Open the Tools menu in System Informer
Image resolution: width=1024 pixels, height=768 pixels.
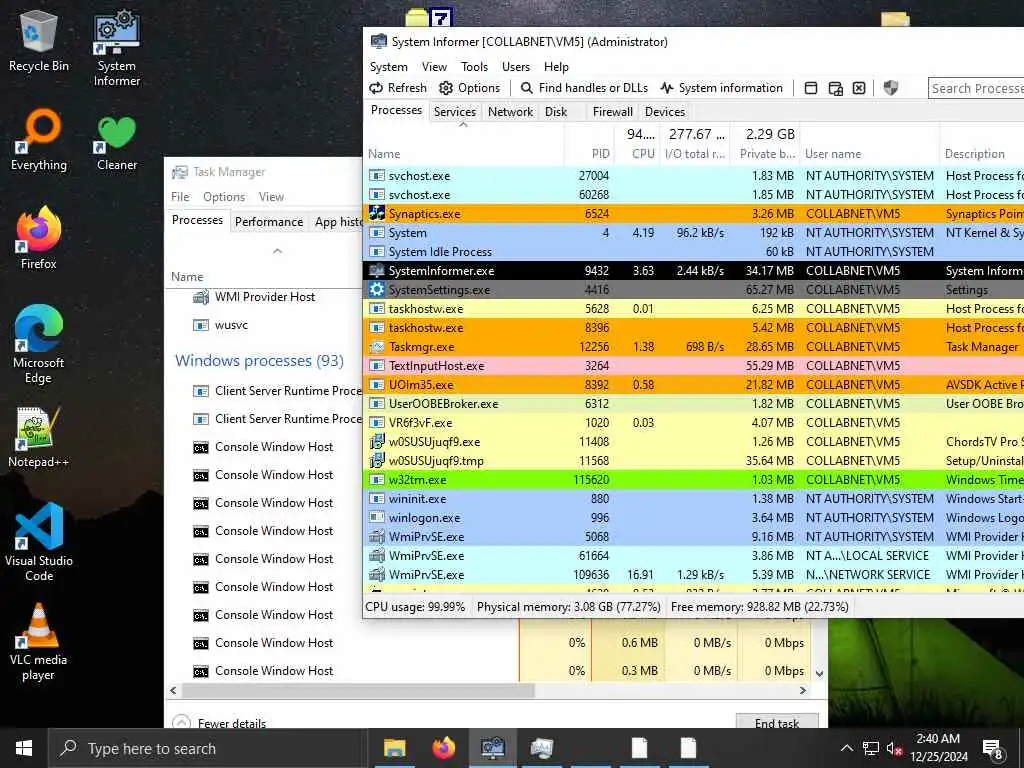click(x=474, y=67)
